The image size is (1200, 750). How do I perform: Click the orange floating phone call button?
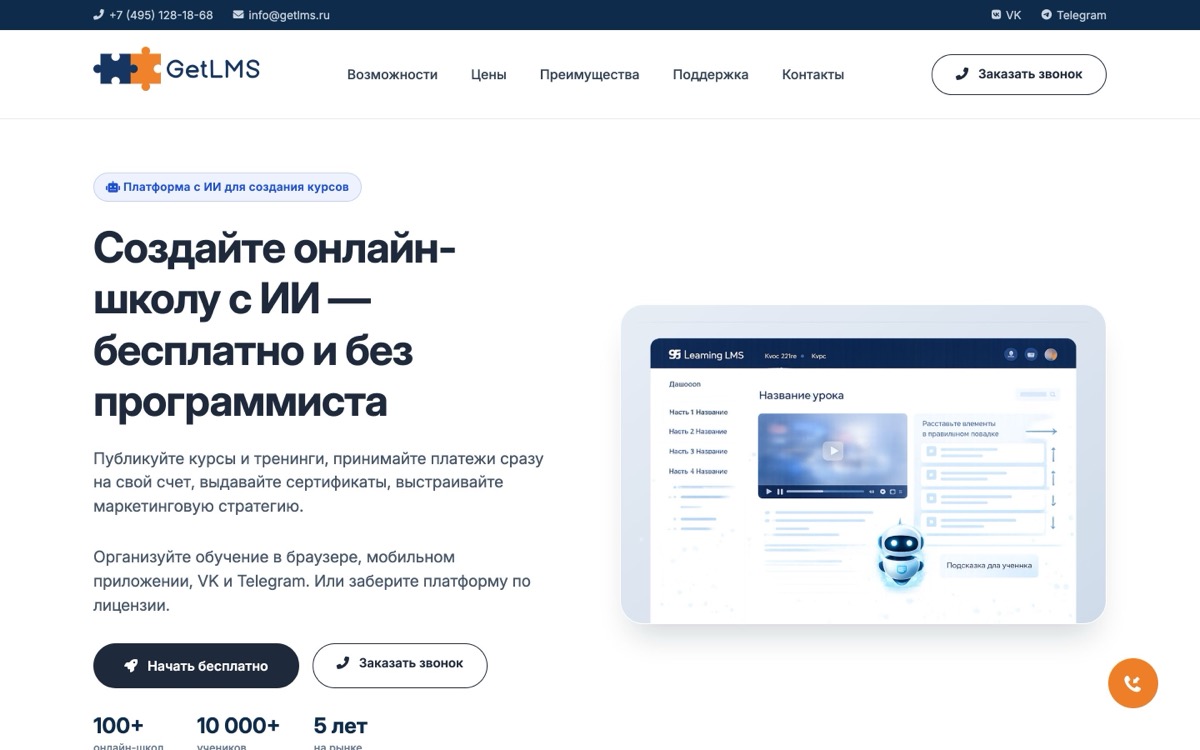pos(1132,684)
